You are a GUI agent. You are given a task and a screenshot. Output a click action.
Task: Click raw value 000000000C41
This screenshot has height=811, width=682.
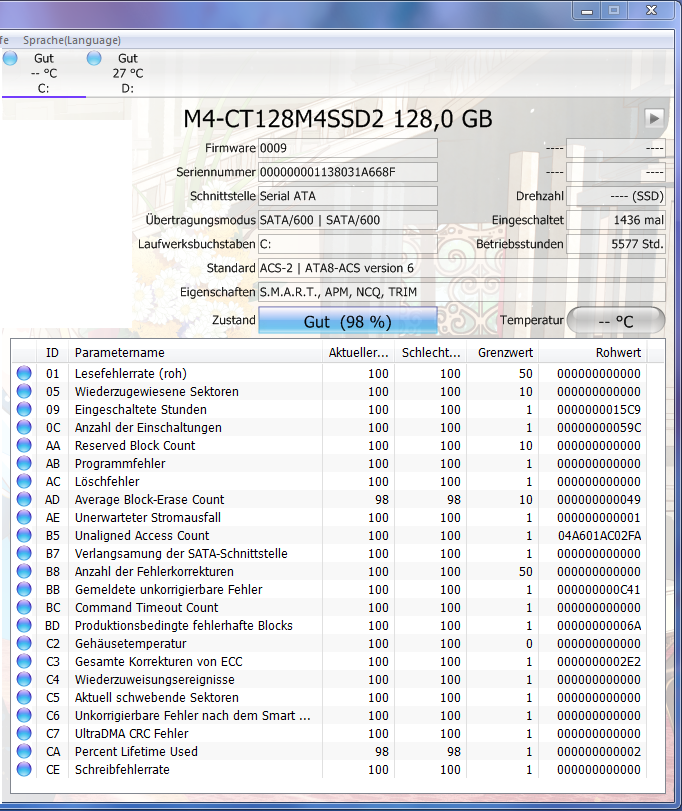click(x=599, y=590)
